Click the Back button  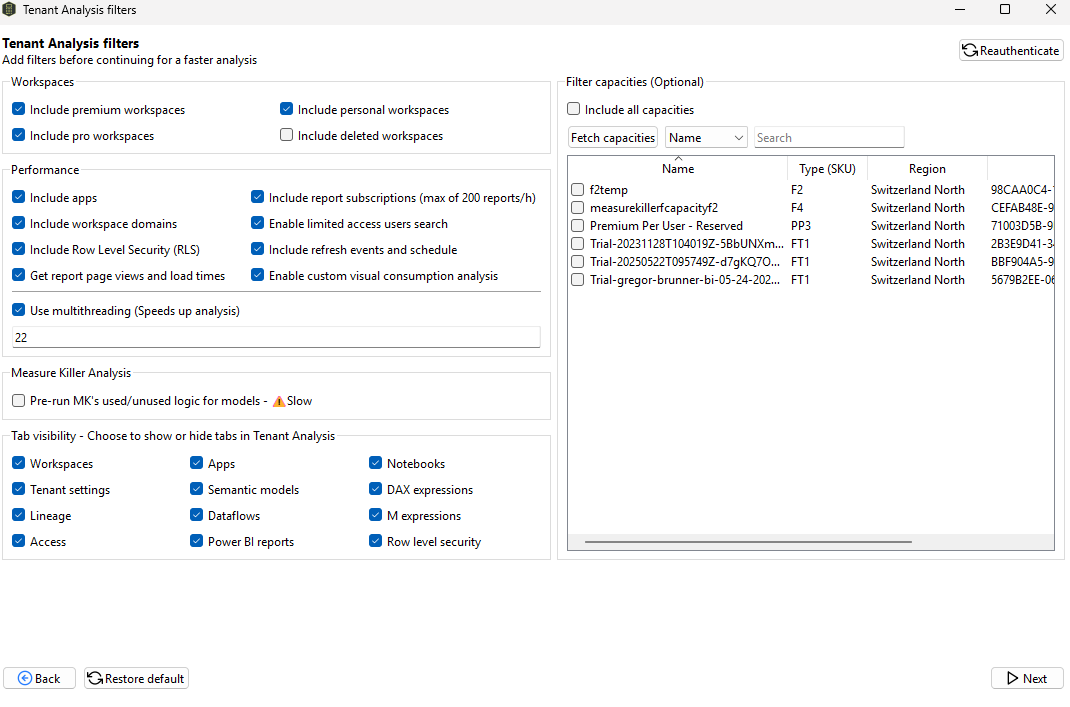40,678
